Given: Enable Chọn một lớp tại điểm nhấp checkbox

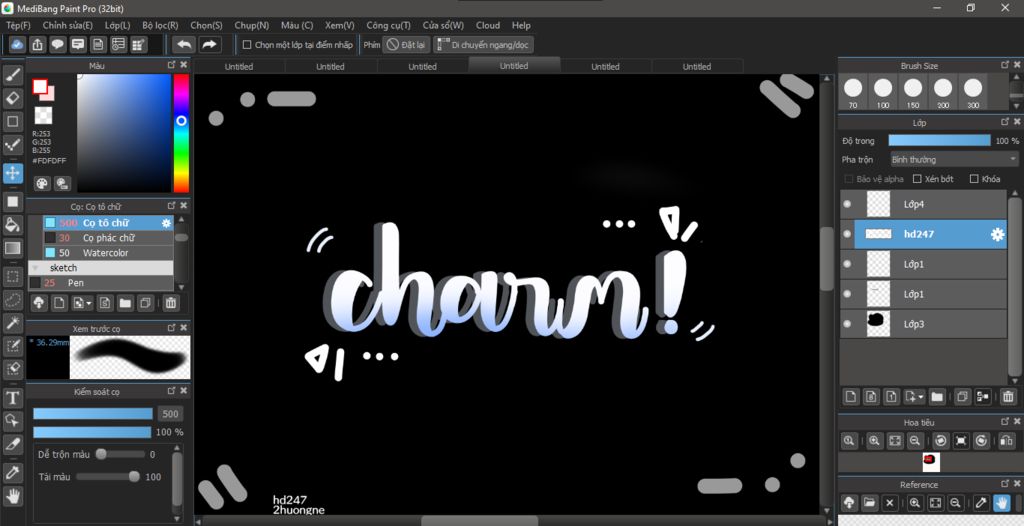Looking at the screenshot, I should [247, 45].
